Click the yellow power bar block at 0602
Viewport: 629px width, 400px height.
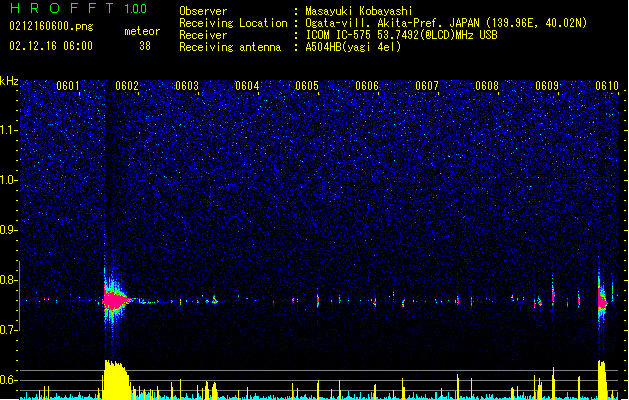[116, 380]
